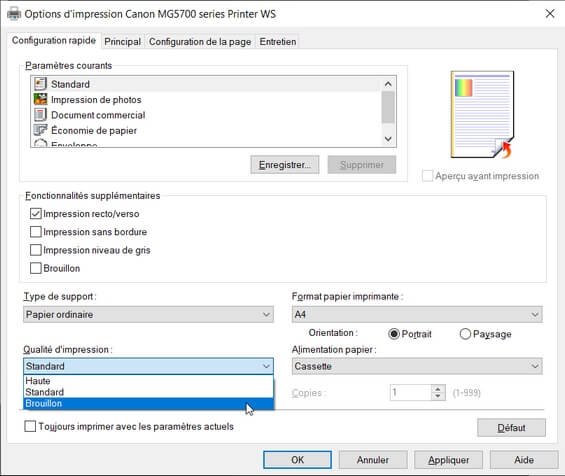
Task: Click the Enregistrer... button
Action: 285,165
